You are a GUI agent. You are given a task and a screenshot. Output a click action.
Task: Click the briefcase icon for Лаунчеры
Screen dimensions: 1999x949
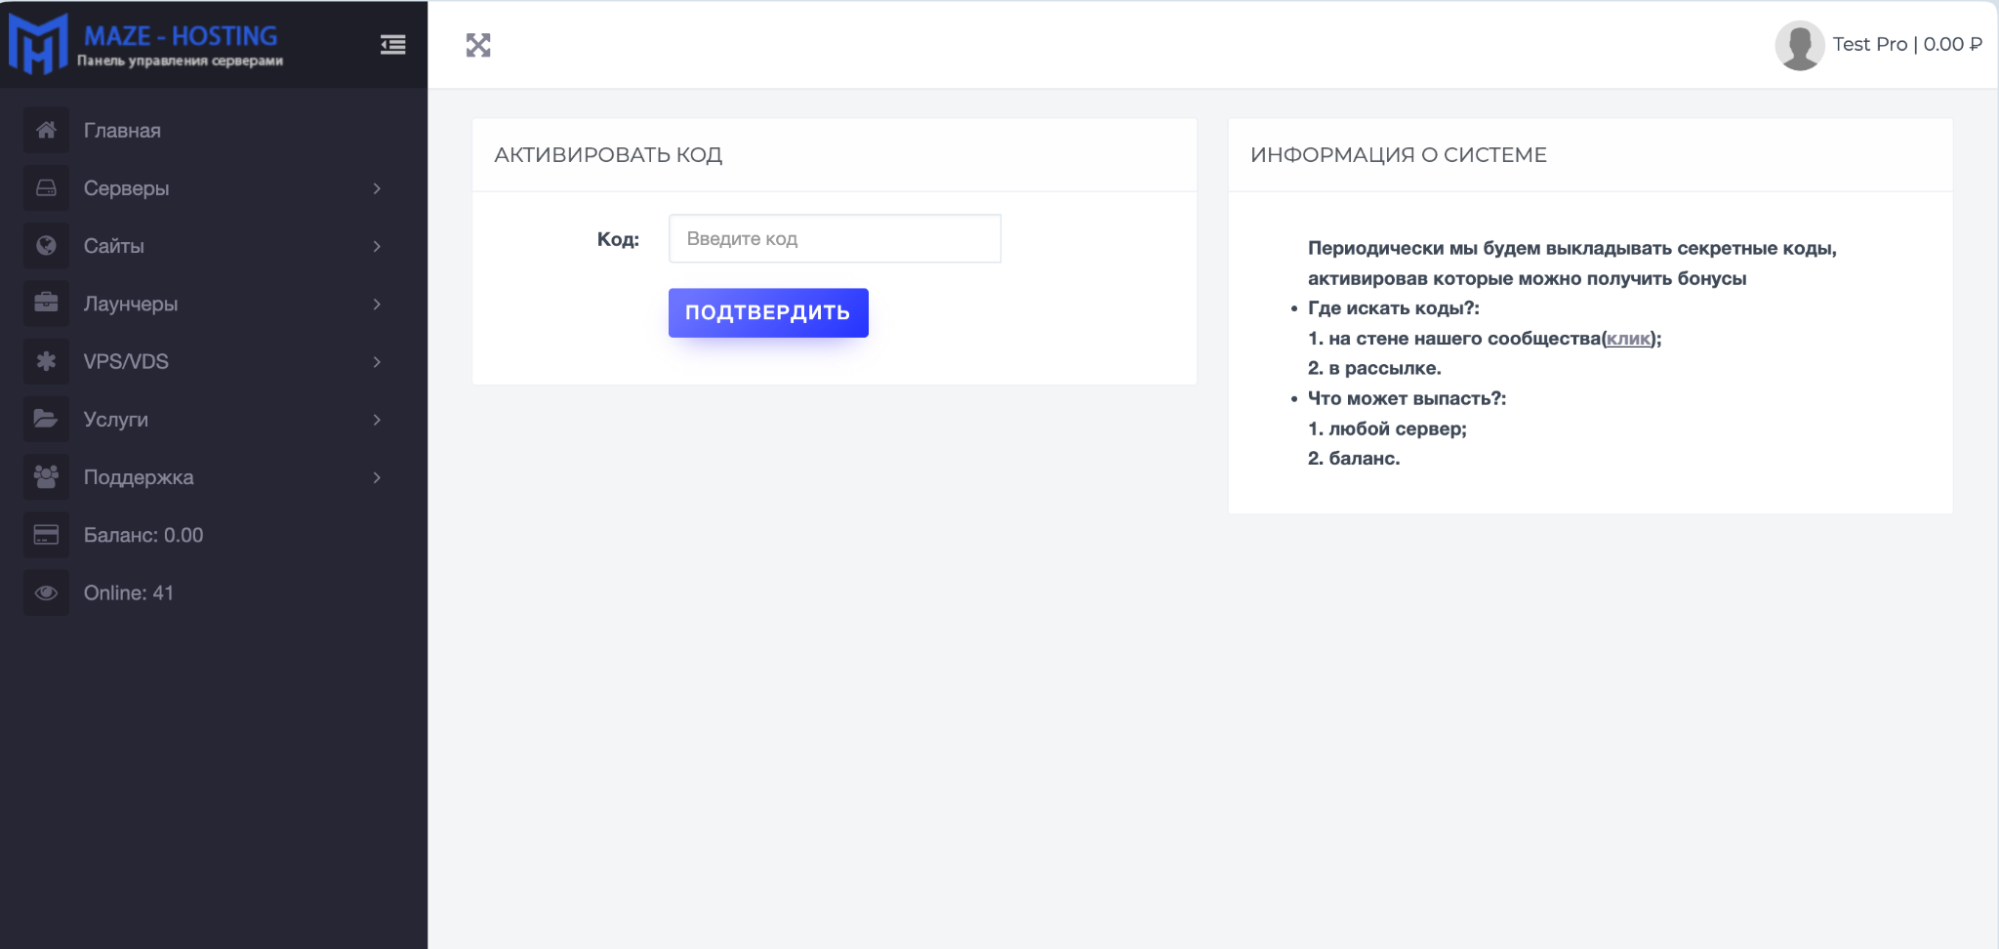click(46, 303)
